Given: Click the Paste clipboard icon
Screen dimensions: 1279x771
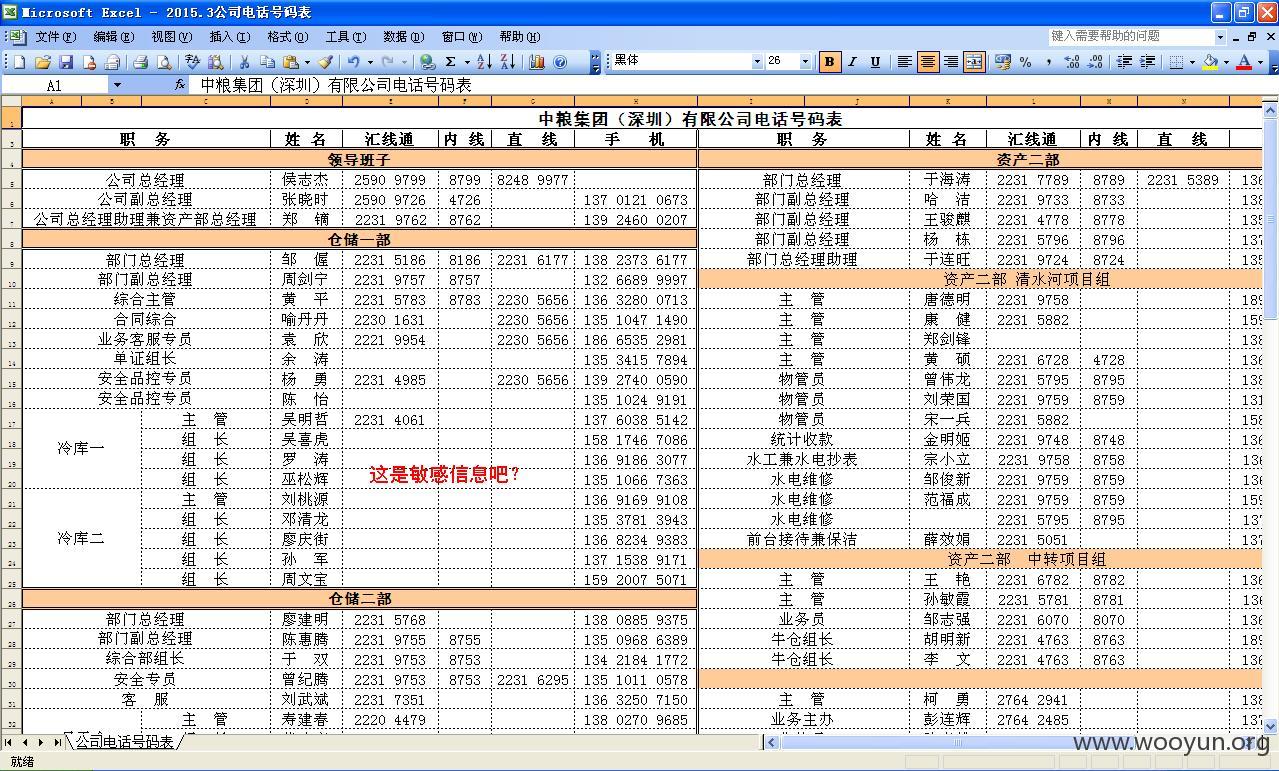Looking at the screenshot, I should coord(290,62).
